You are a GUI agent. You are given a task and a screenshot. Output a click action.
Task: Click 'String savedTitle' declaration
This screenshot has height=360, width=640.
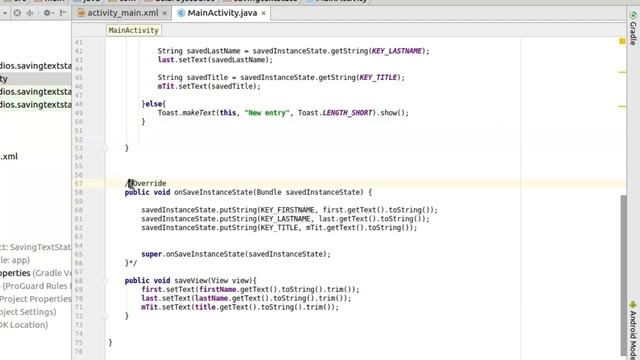click(193, 78)
